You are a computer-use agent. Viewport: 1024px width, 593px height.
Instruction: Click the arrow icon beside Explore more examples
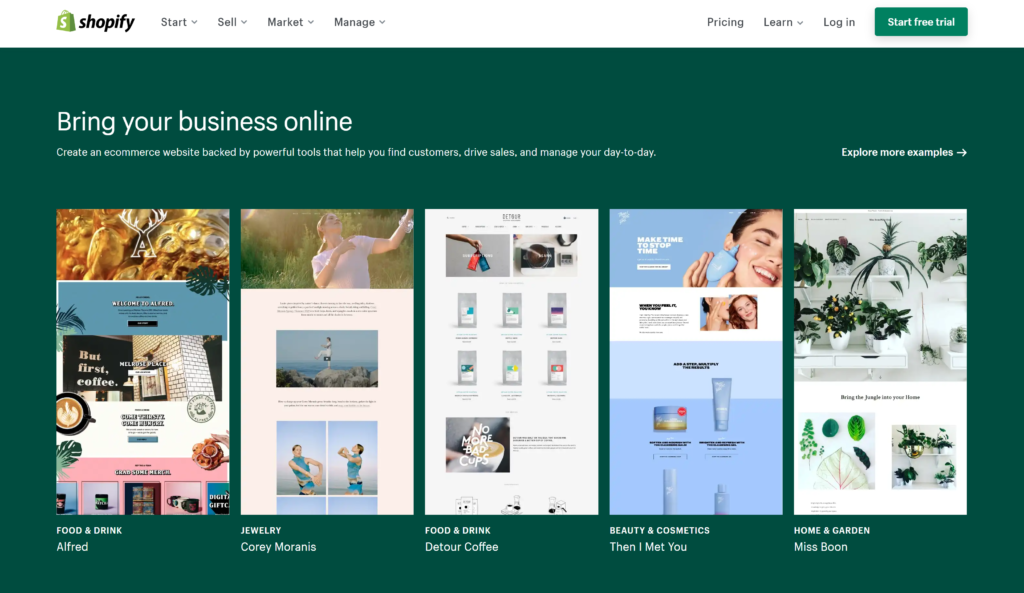point(961,153)
